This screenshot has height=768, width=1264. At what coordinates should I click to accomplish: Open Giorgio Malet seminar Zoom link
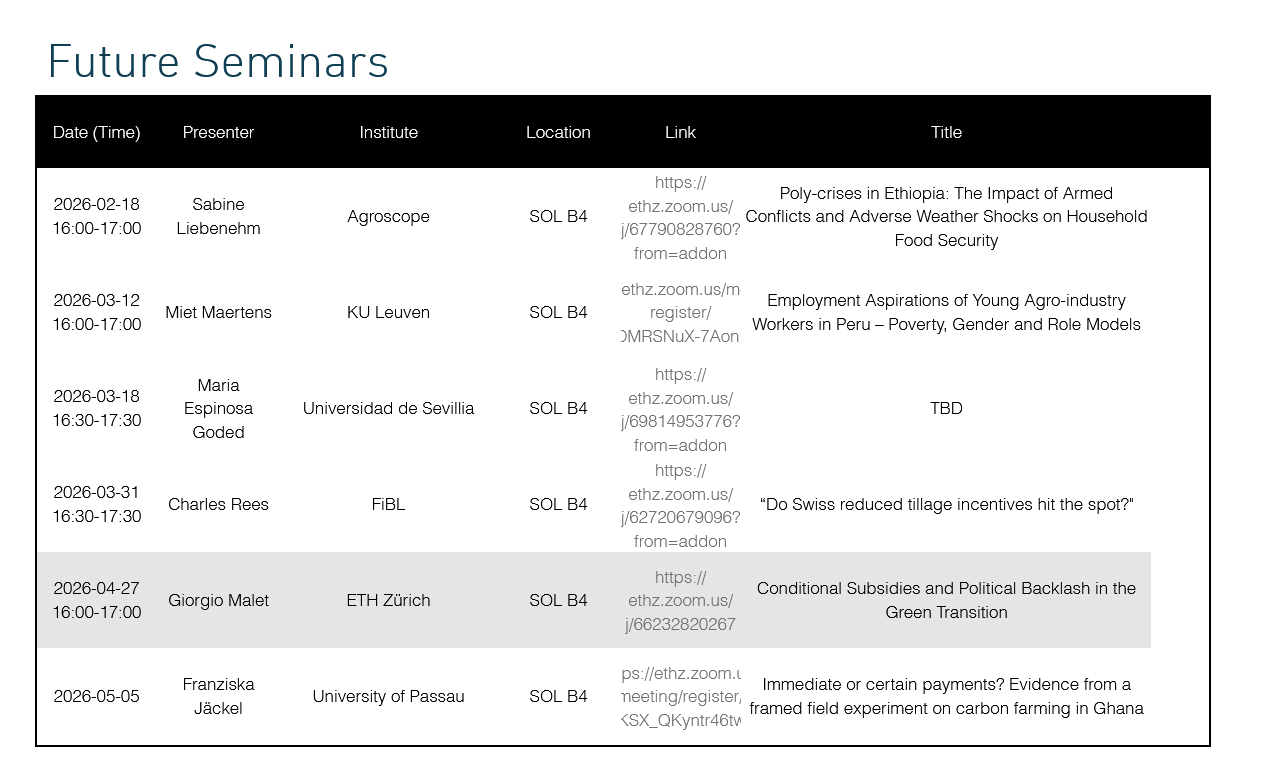coord(680,601)
